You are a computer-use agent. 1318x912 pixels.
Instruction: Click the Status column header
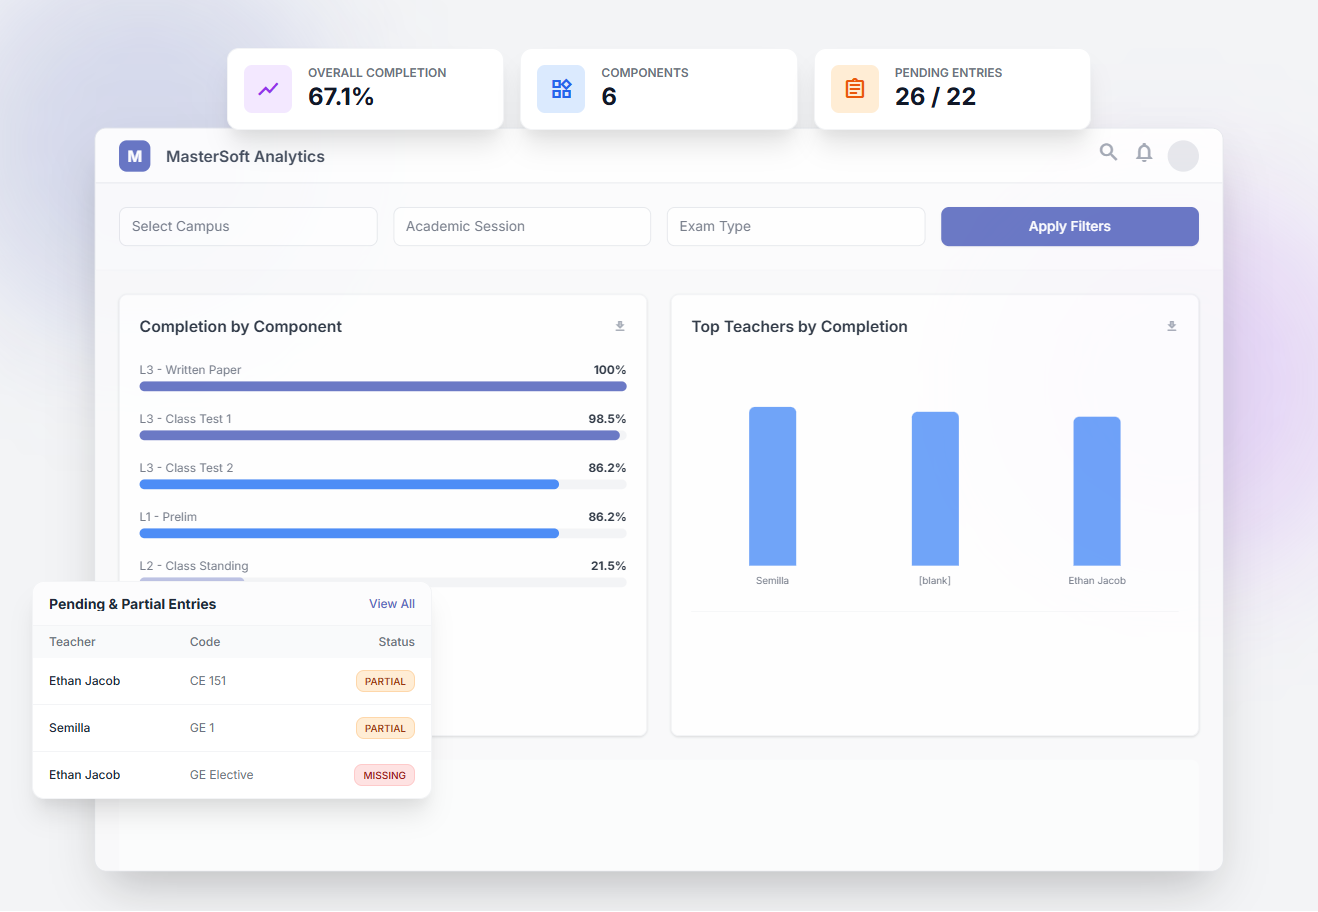[396, 642]
